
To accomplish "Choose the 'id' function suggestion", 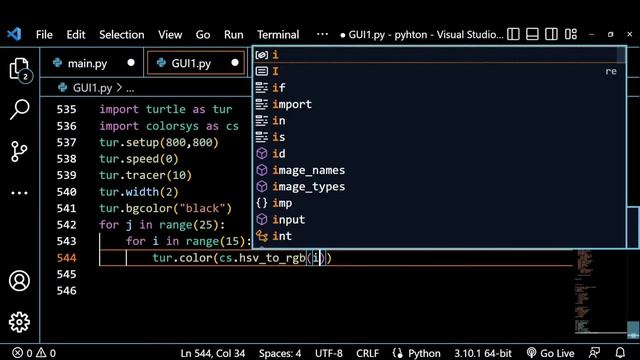I will 439,153.
